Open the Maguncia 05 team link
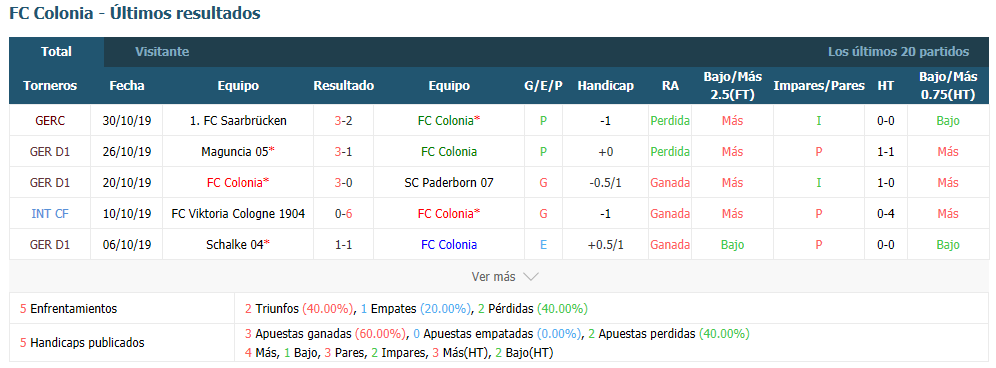The height and width of the screenshot is (368, 996). pos(238,151)
